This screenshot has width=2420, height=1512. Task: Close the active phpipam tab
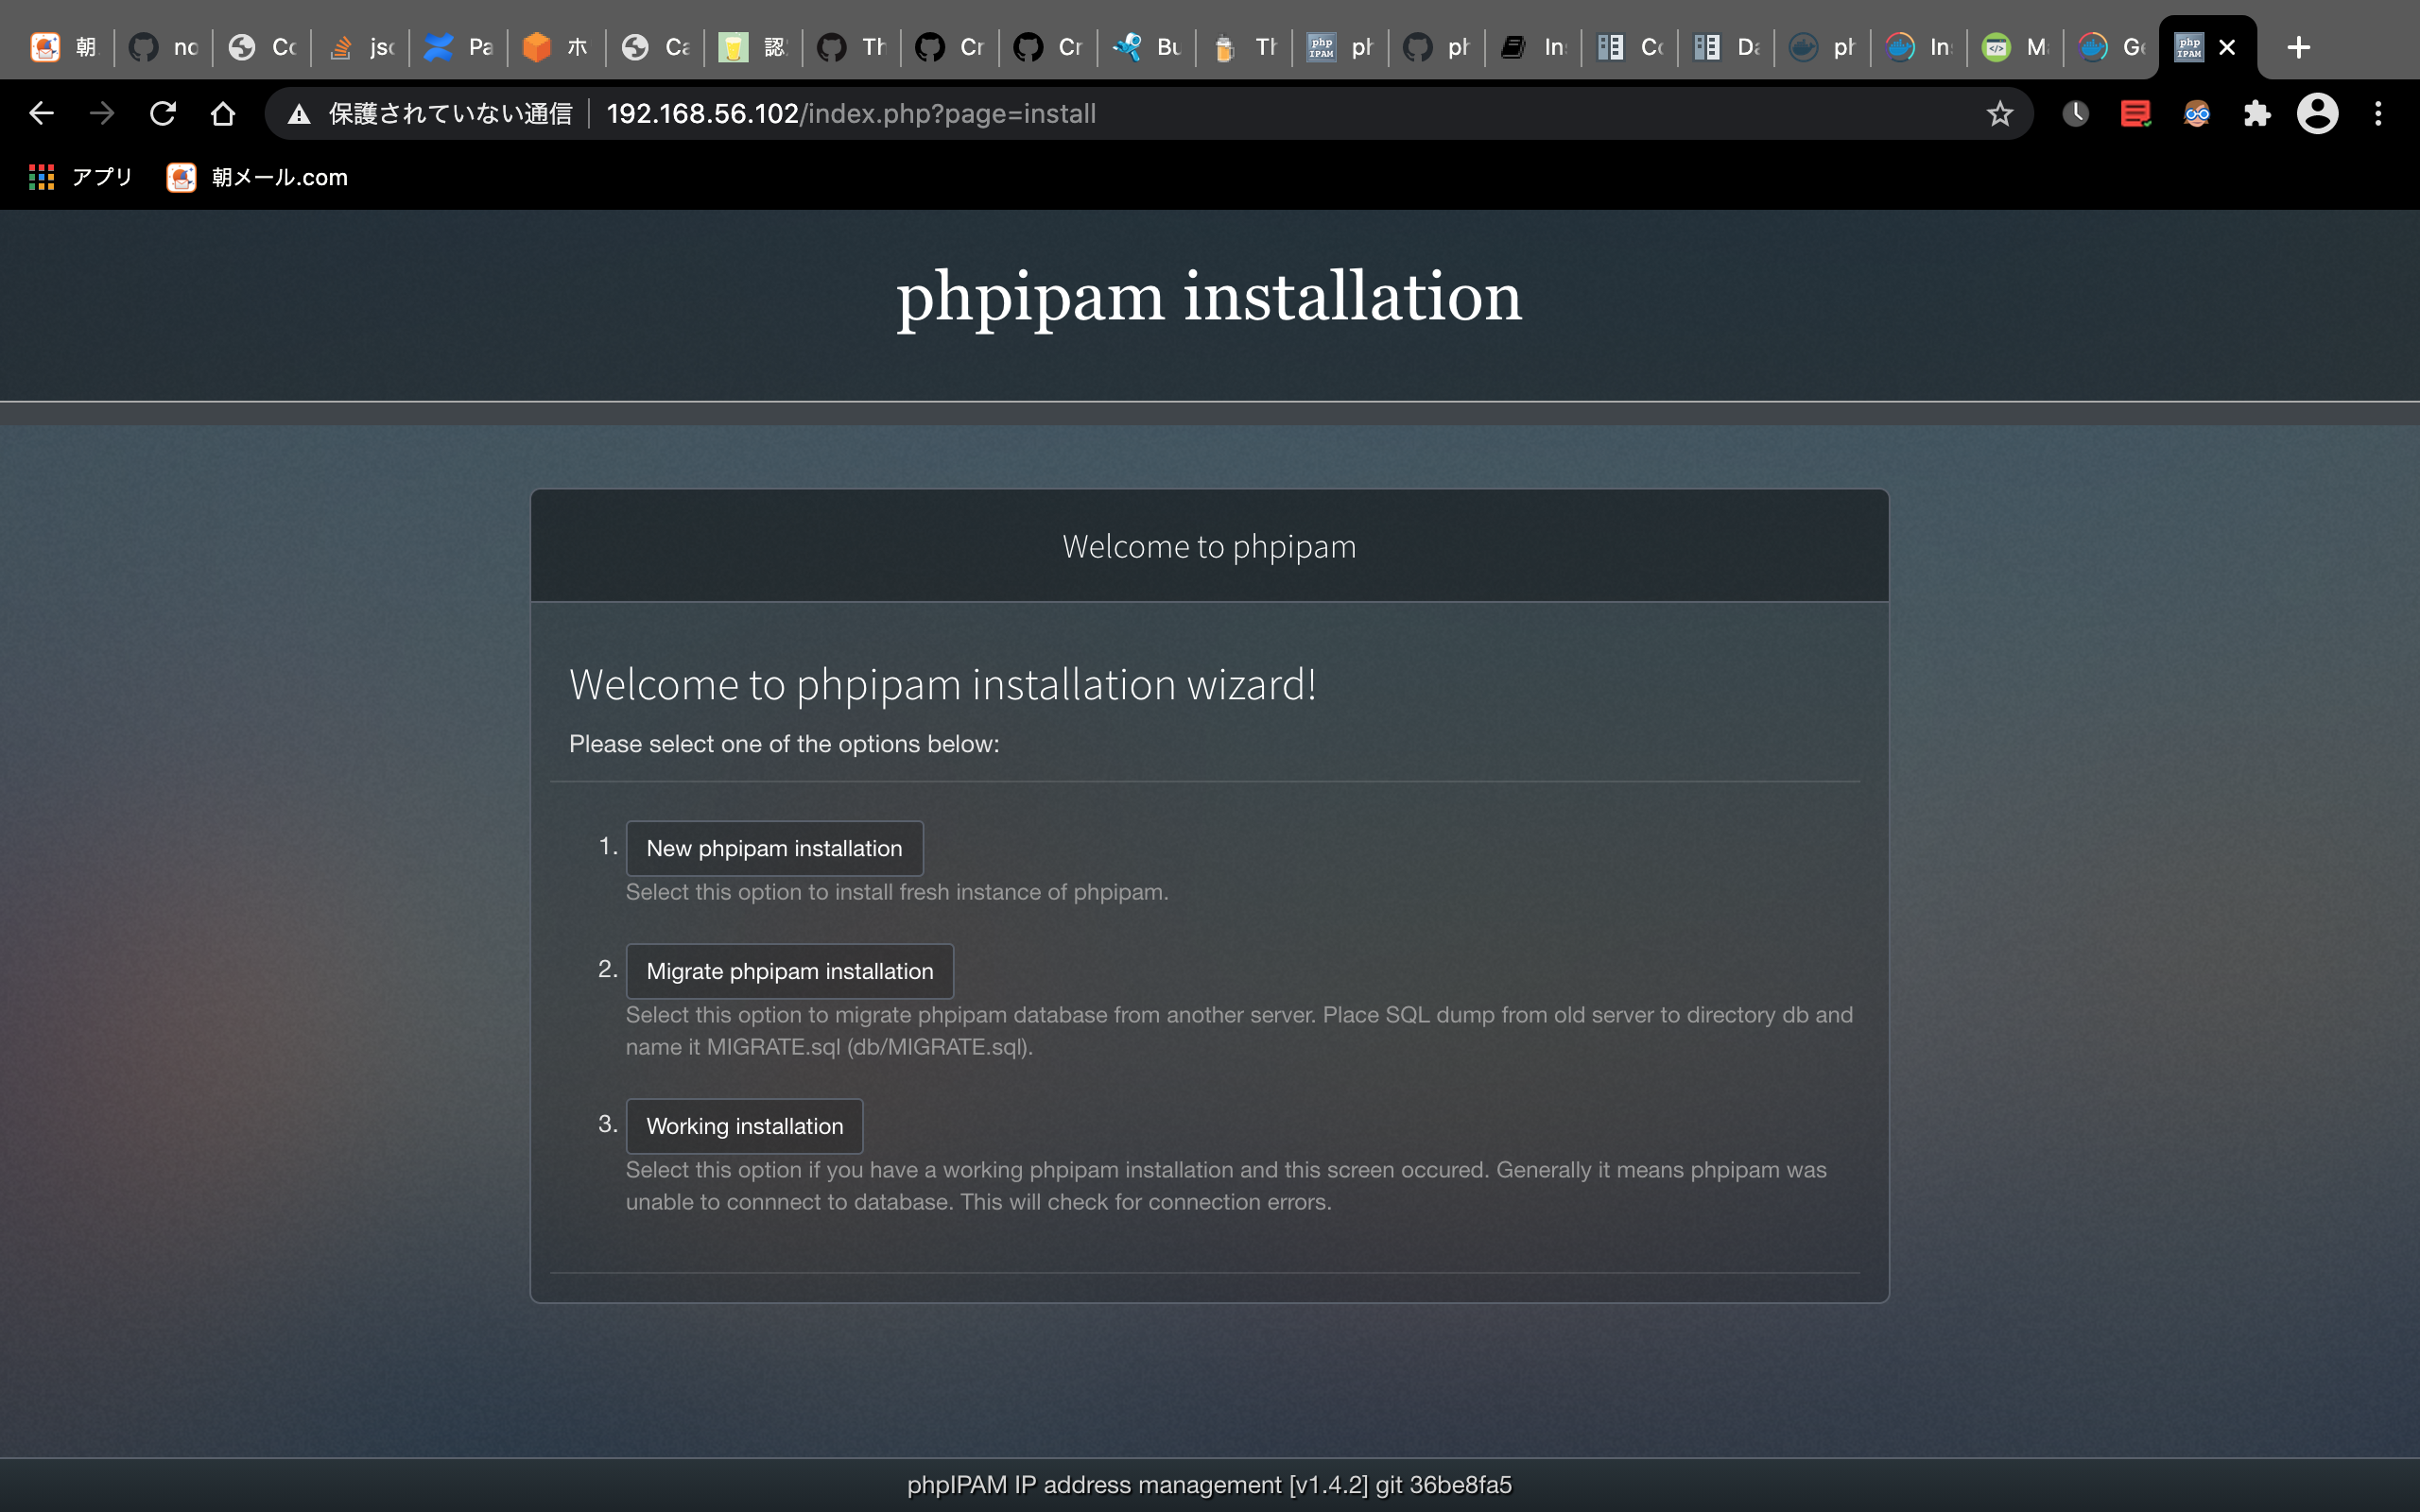tap(2227, 47)
